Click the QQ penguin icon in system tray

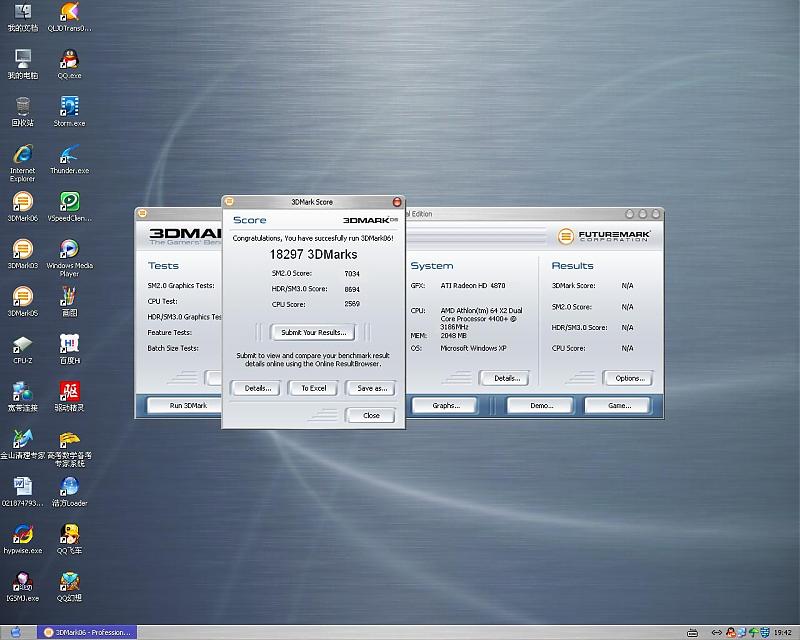[731, 633]
